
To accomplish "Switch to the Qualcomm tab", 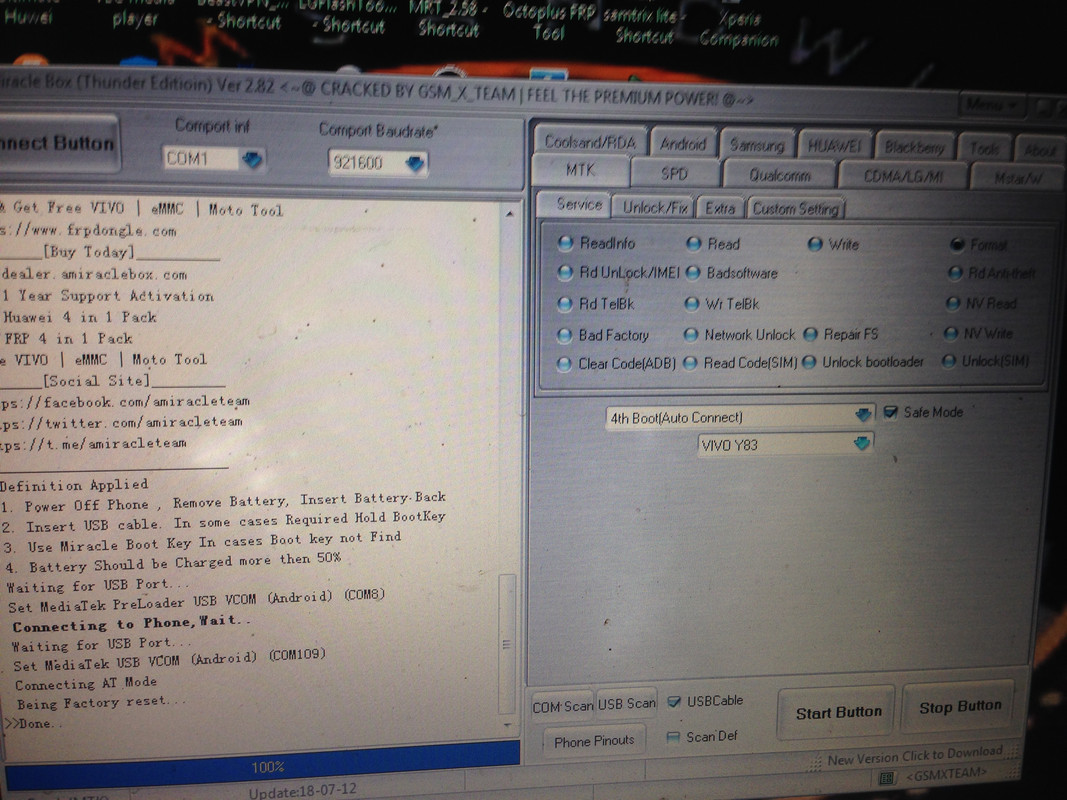I will pyautogui.click(x=779, y=175).
